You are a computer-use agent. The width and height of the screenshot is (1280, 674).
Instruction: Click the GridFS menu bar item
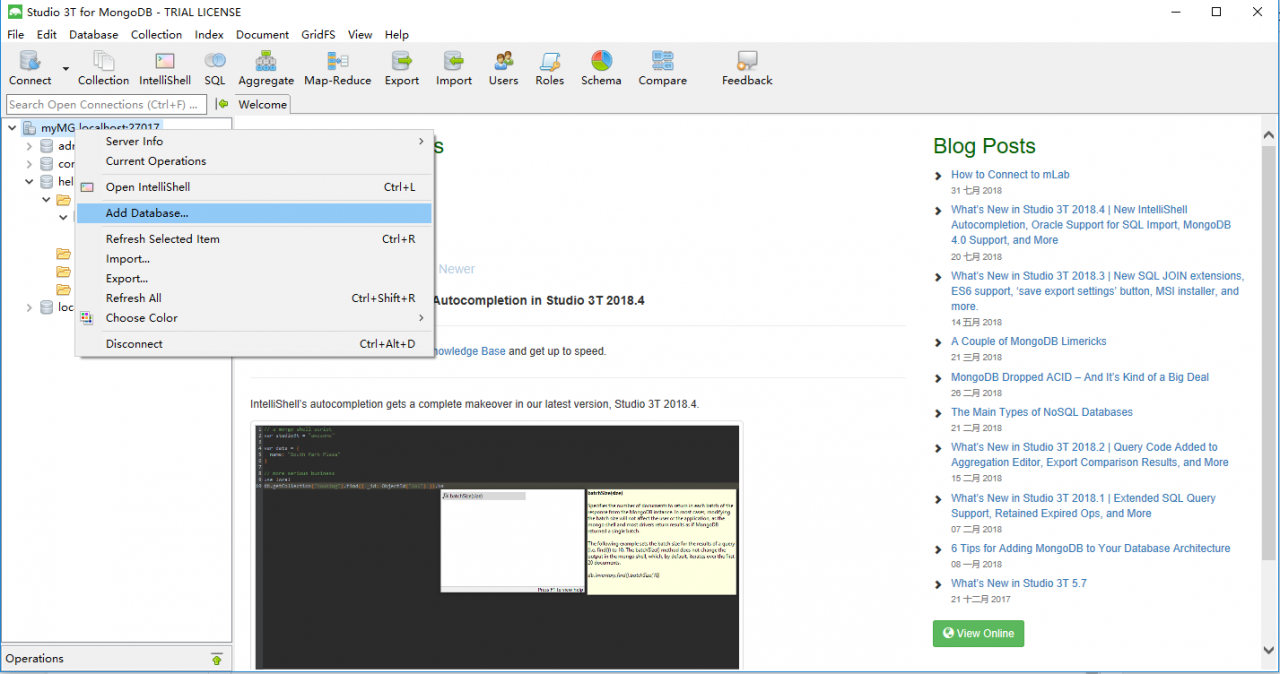point(317,34)
